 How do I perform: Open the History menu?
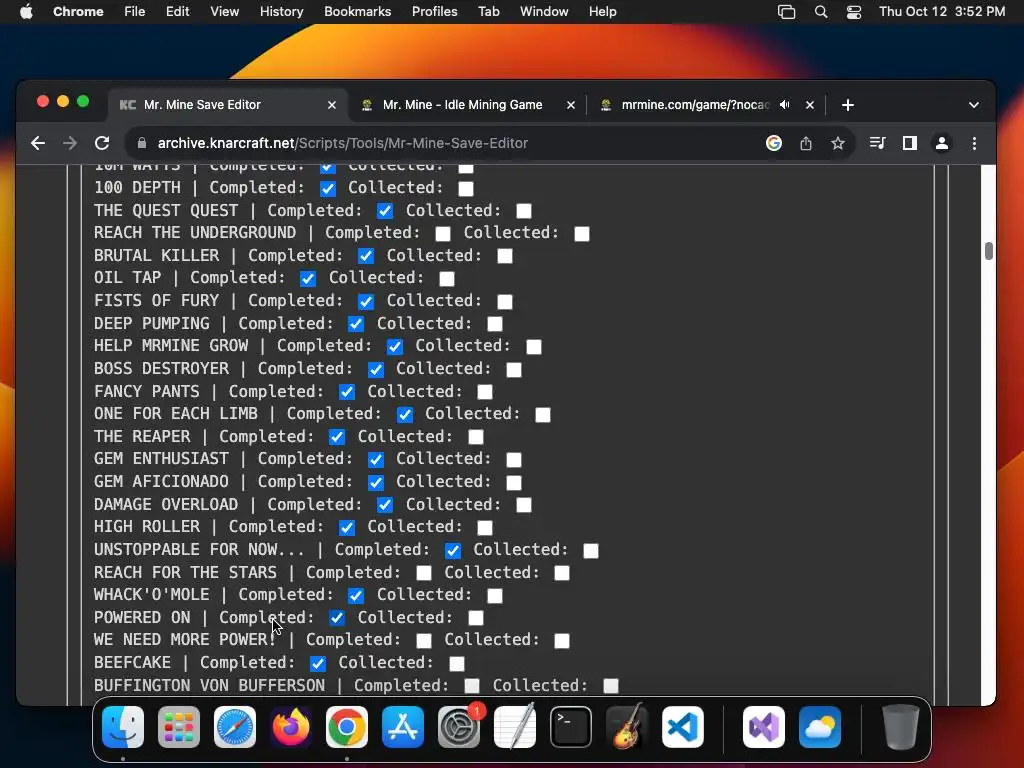[281, 12]
